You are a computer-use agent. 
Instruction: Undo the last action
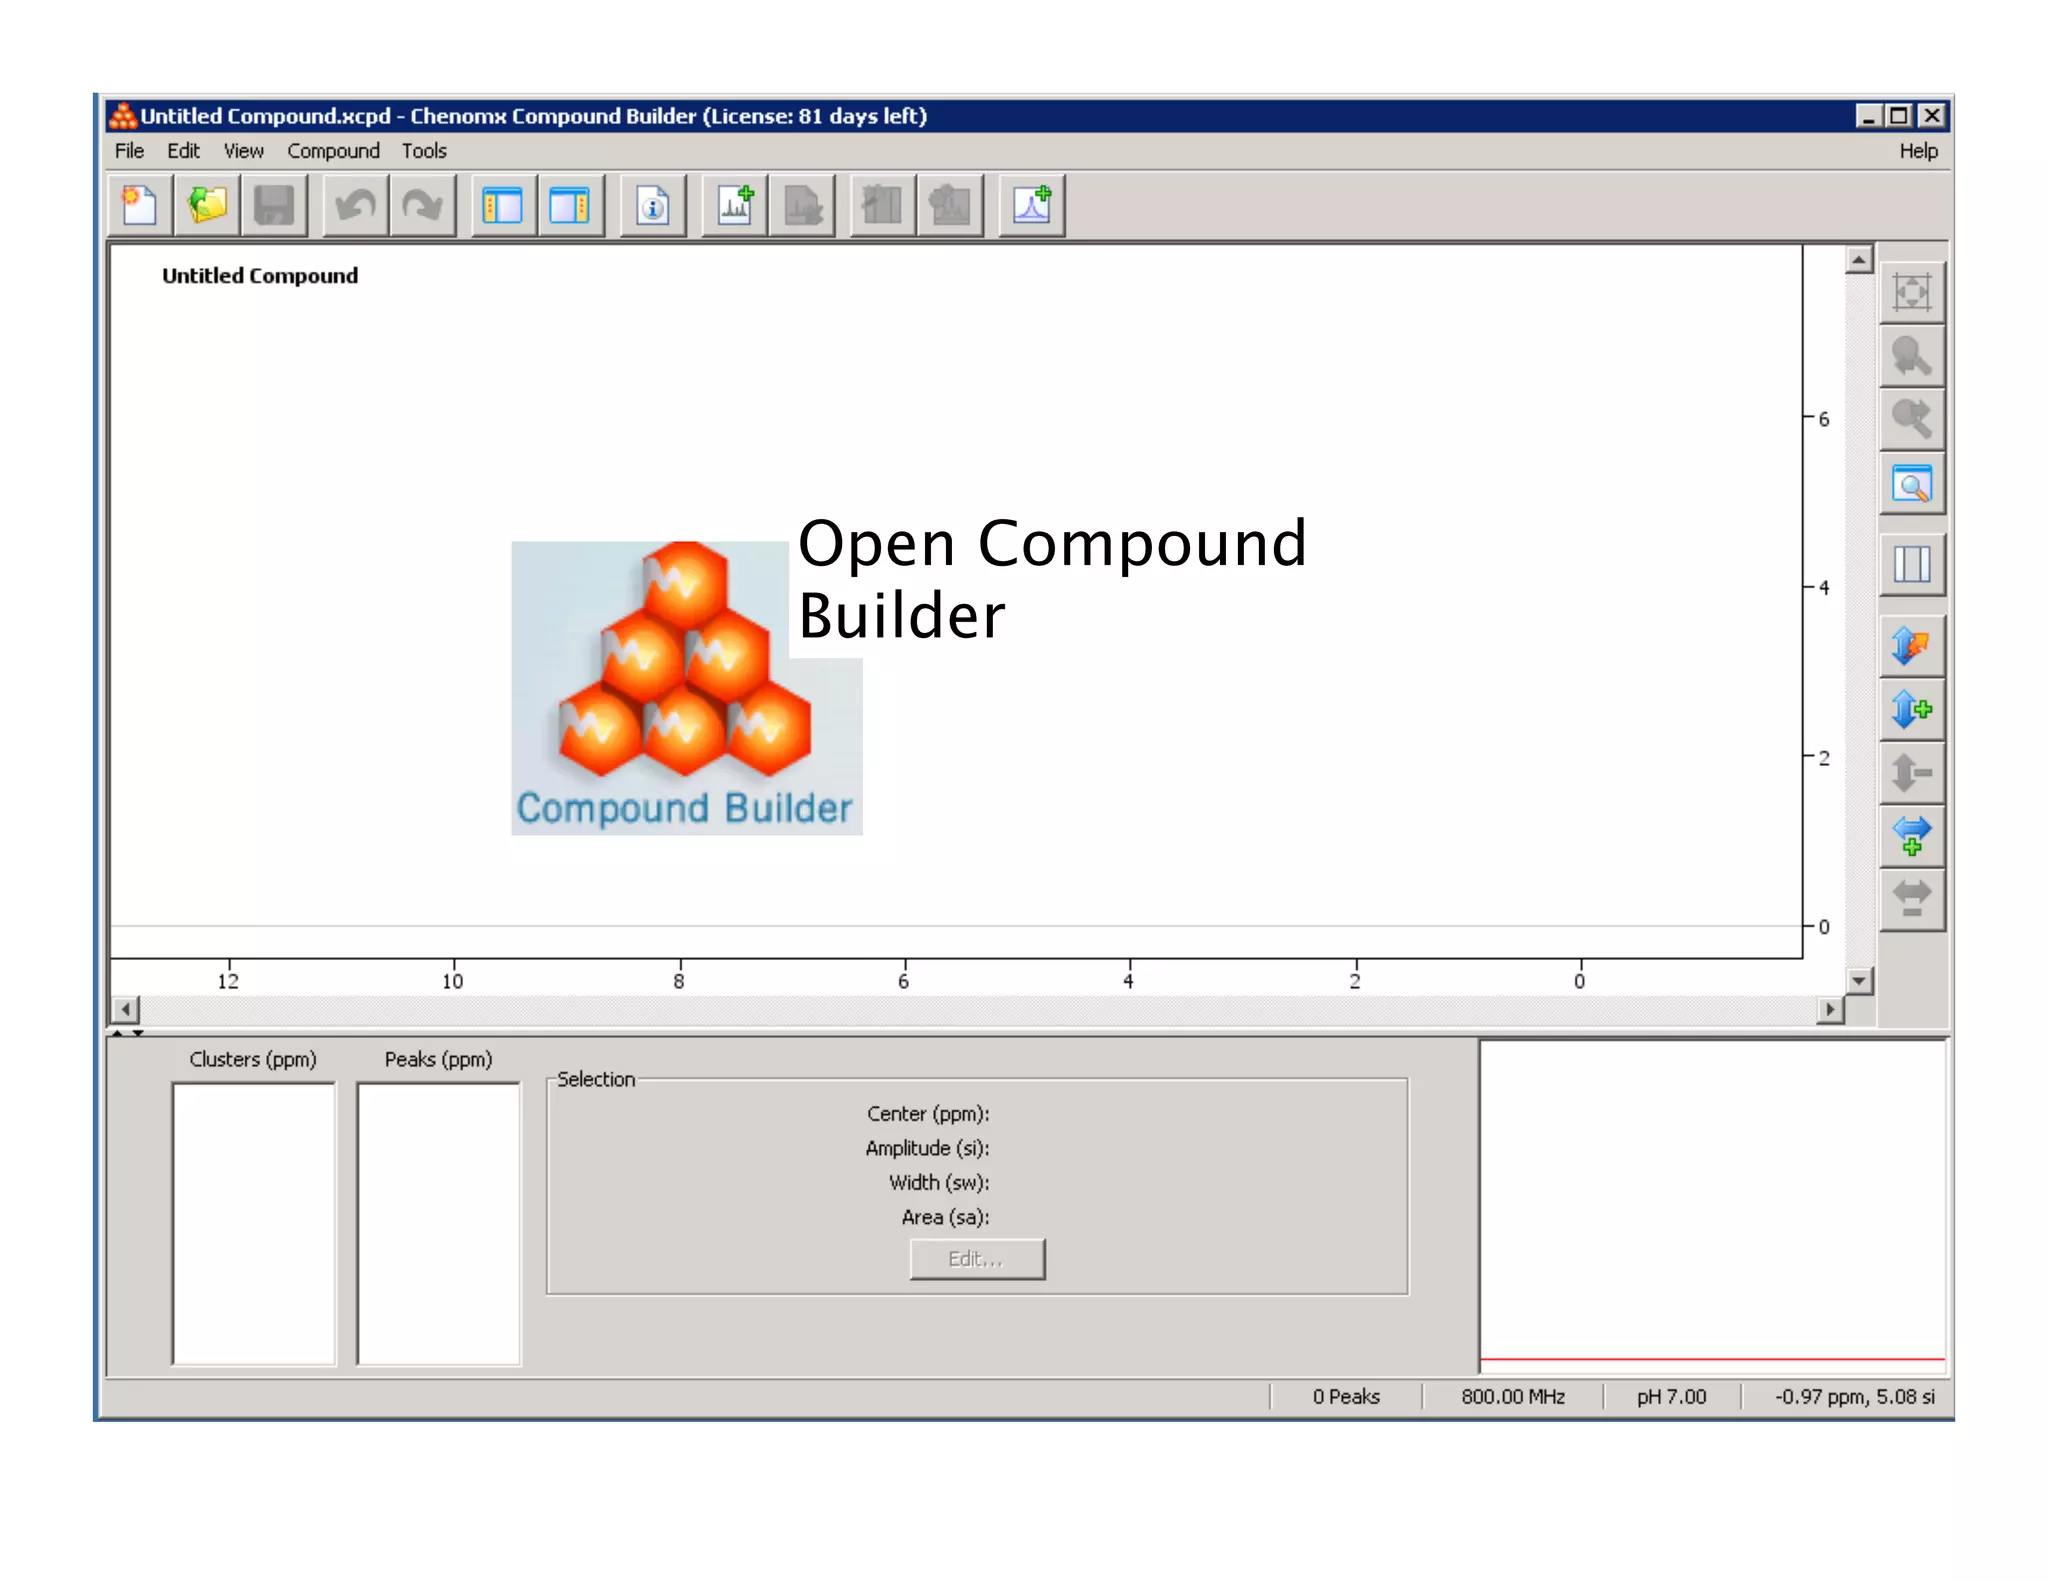pyautogui.click(x=355, y=206)
